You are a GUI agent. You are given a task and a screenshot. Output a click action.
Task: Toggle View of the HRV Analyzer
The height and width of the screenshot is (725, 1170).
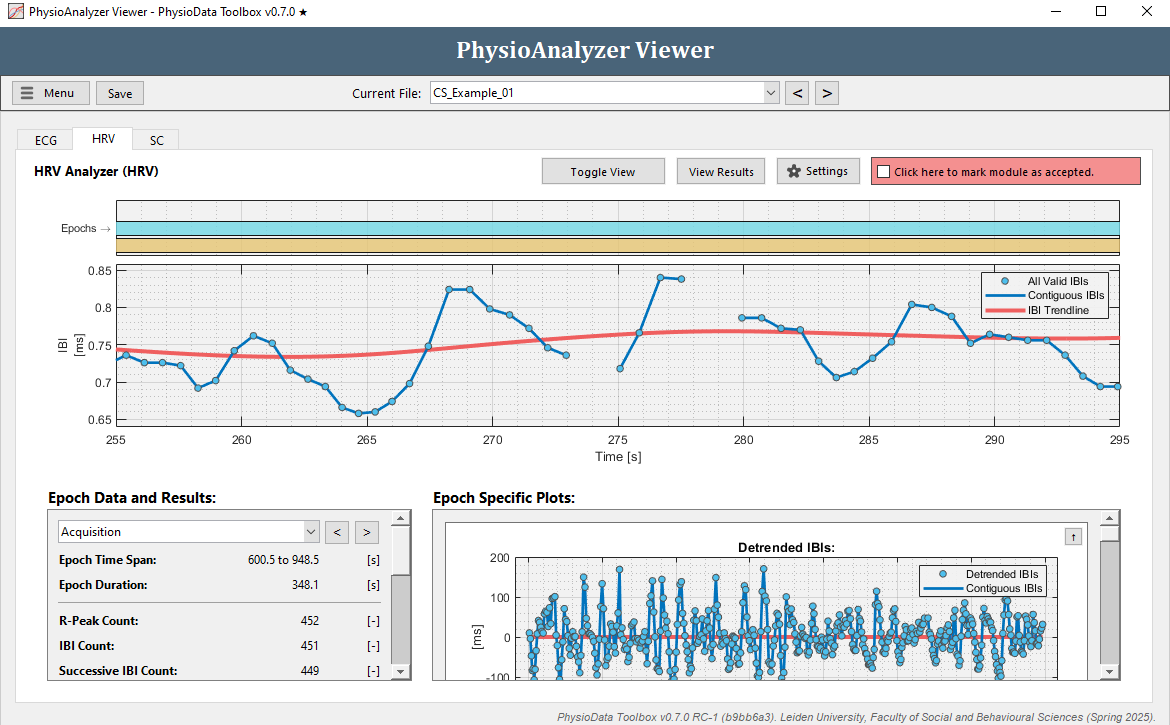pyautogui.click(x=603, y=170)
